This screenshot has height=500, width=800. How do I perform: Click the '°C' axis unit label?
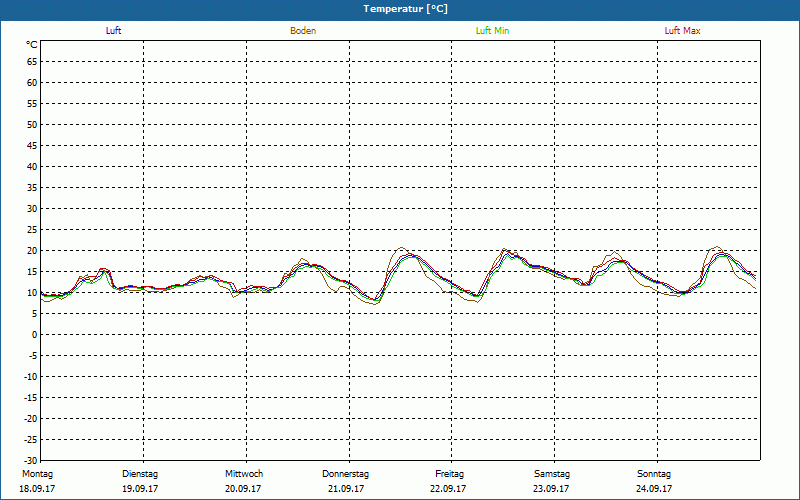tap(32, 45)
